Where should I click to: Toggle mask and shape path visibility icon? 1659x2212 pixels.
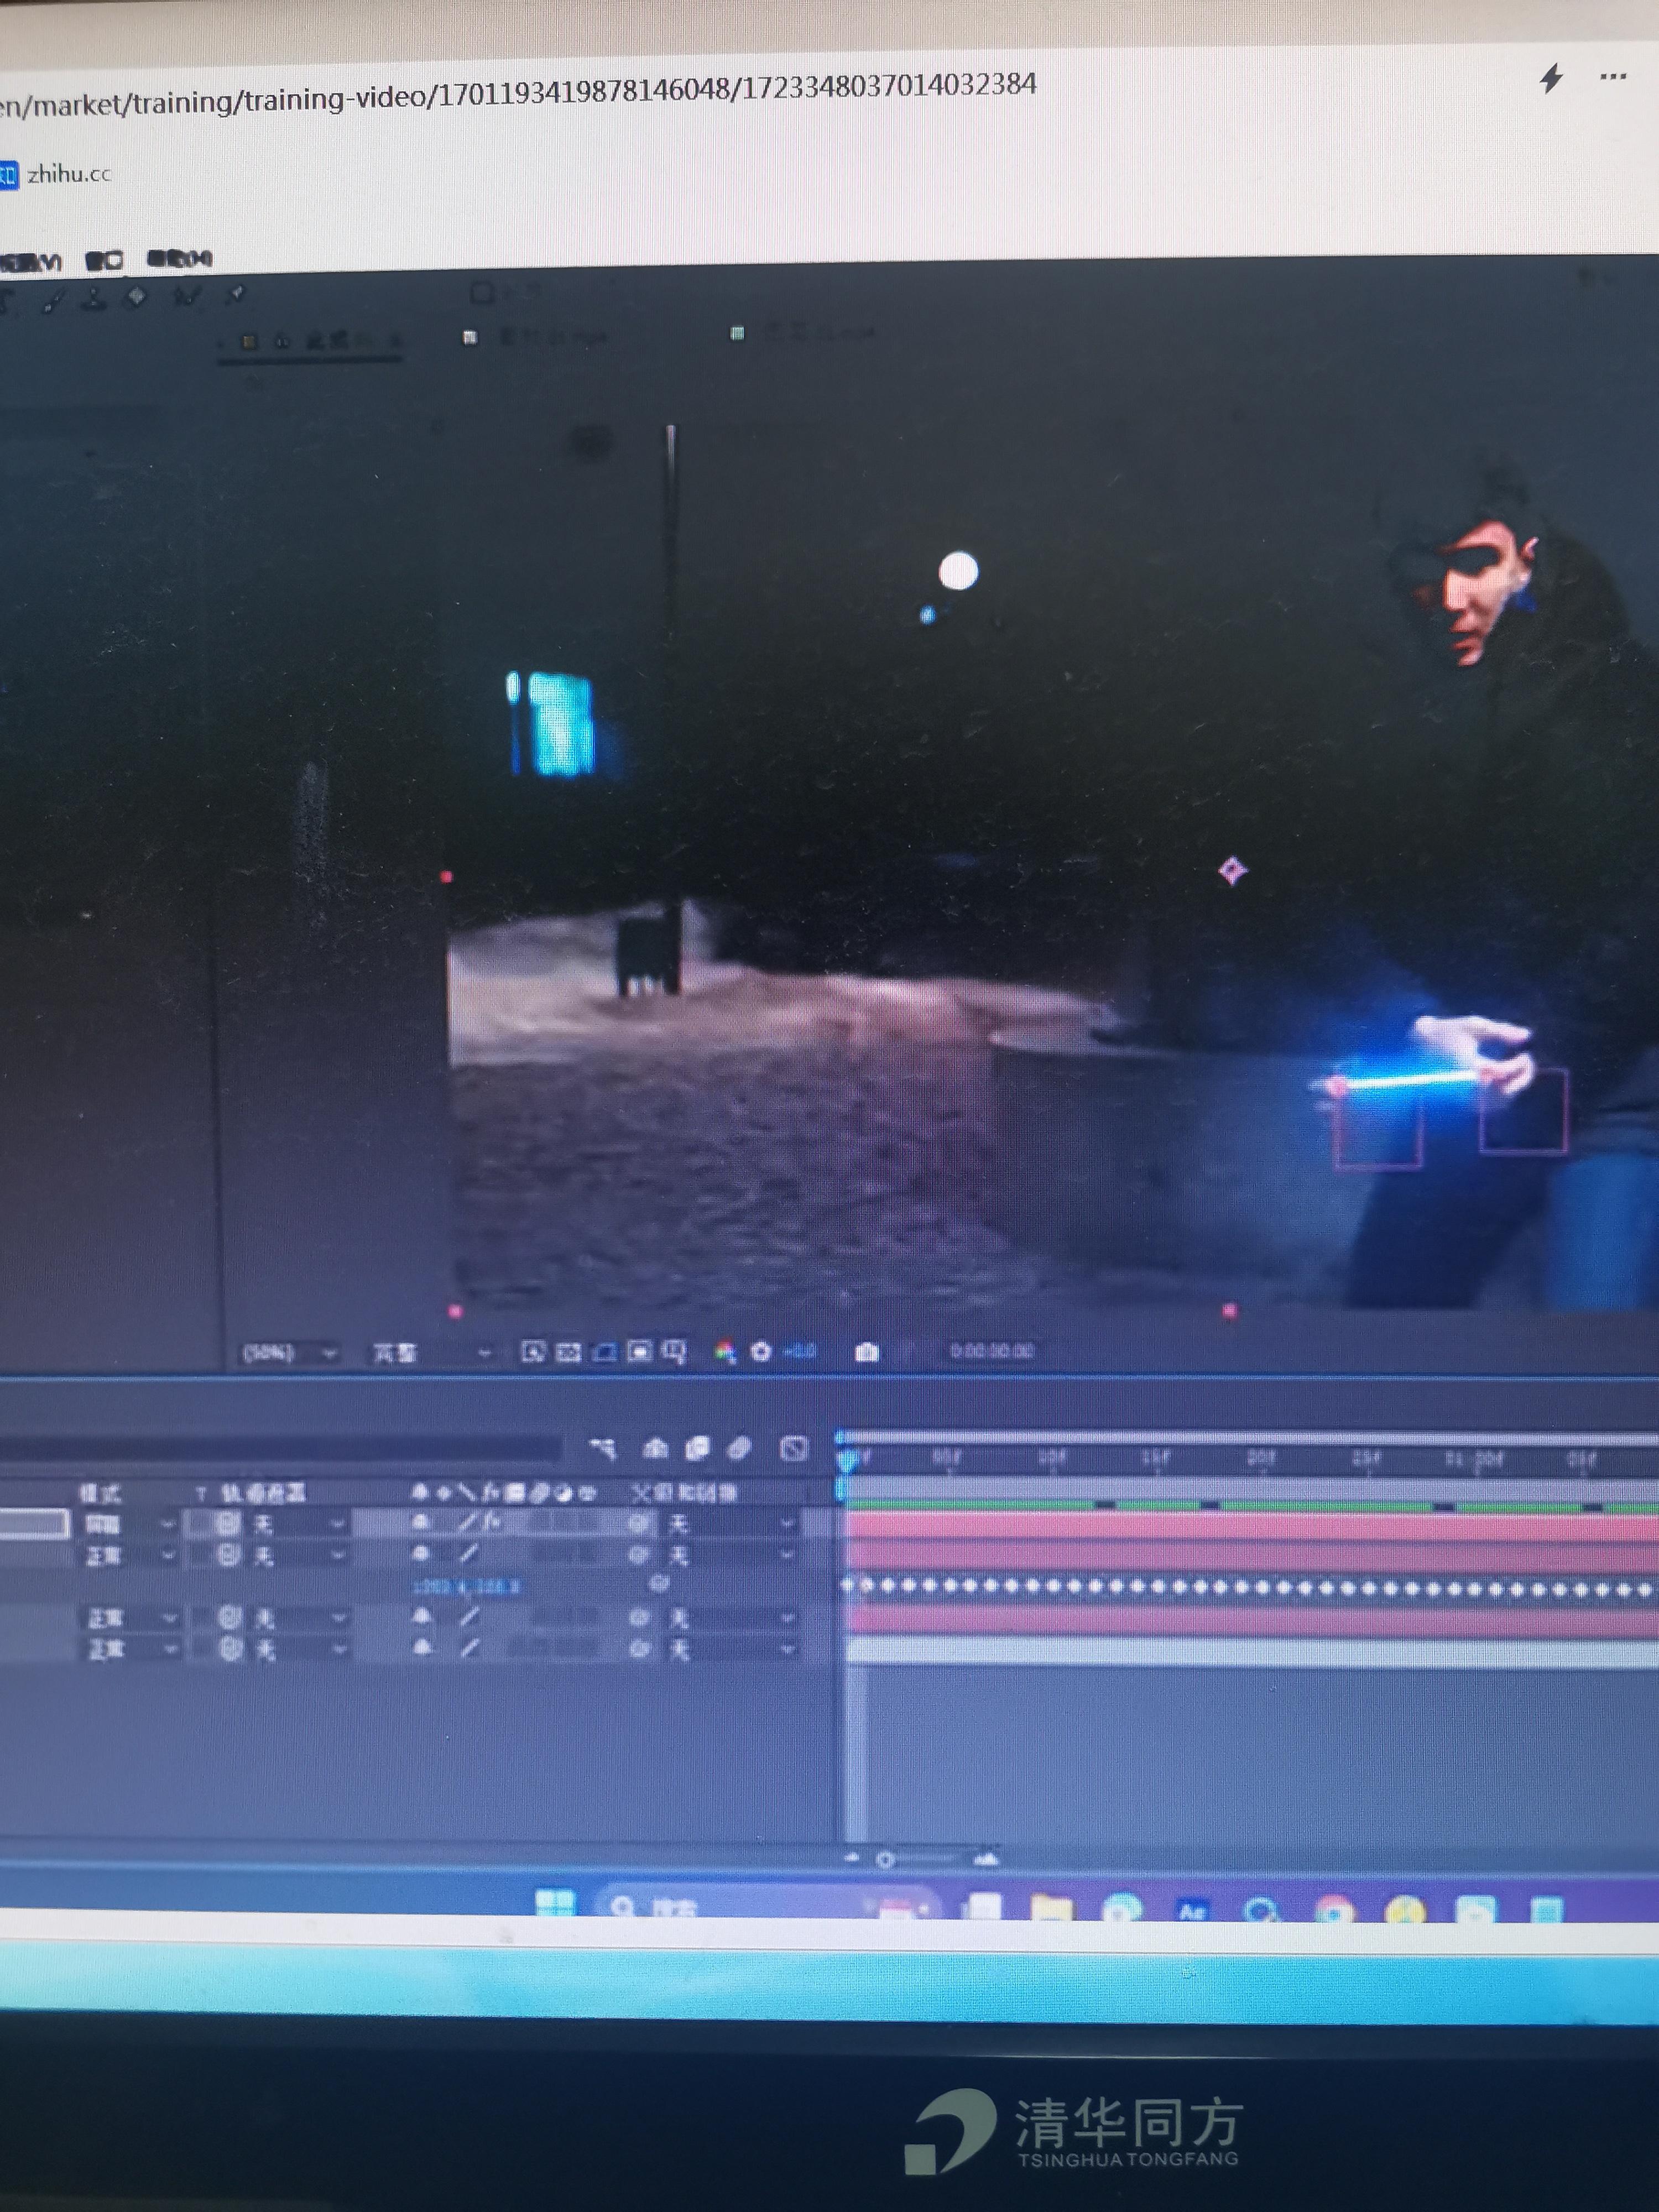(x=604, y=1353)
